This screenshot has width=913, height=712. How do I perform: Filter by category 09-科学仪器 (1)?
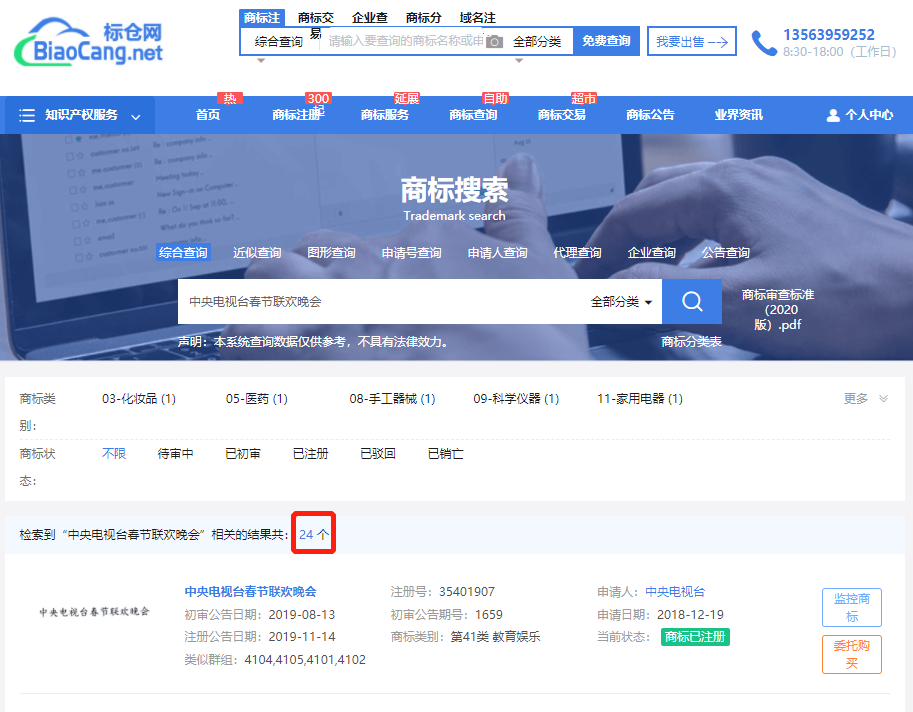516,399
